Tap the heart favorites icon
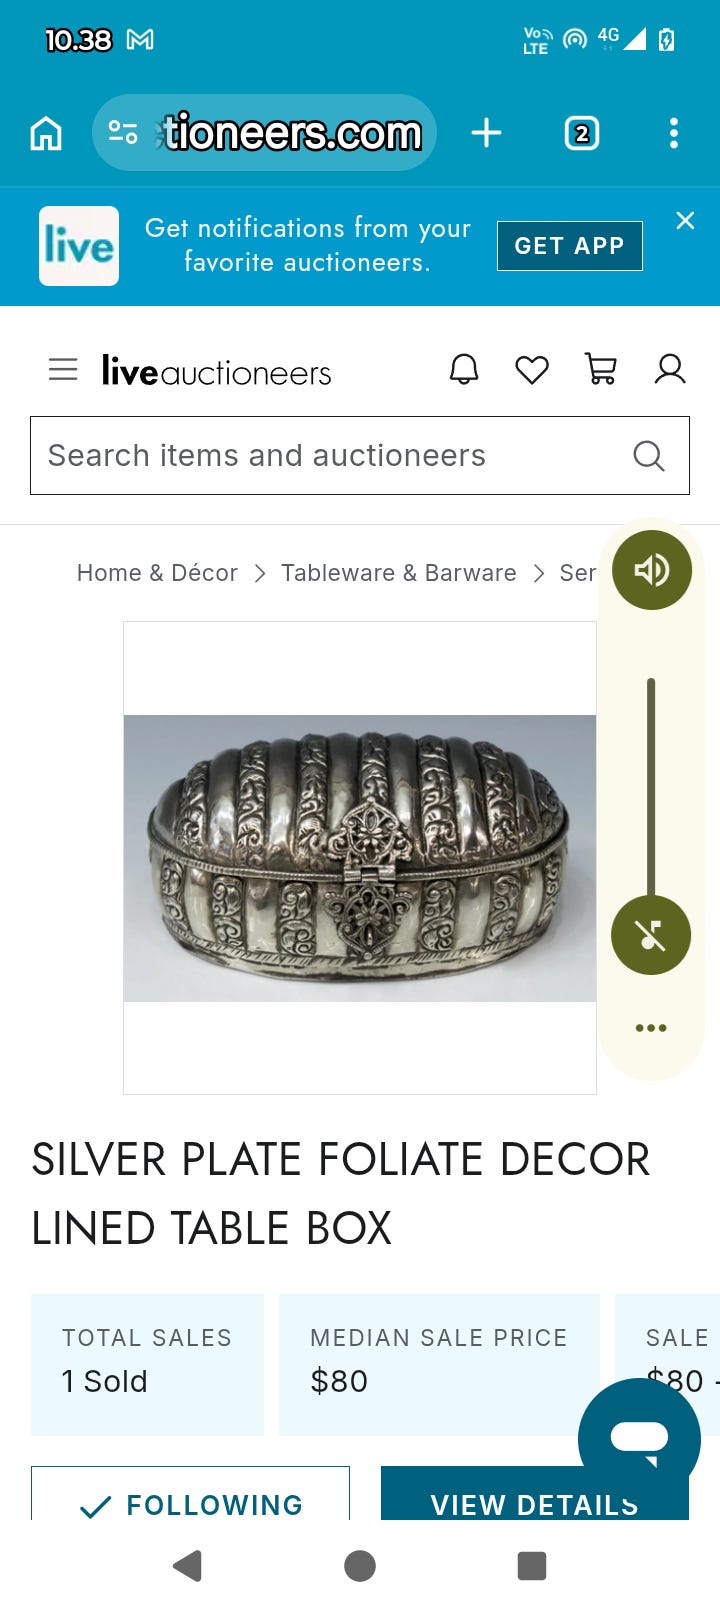This screenshot has height=1612, width=720. (532, 370)
